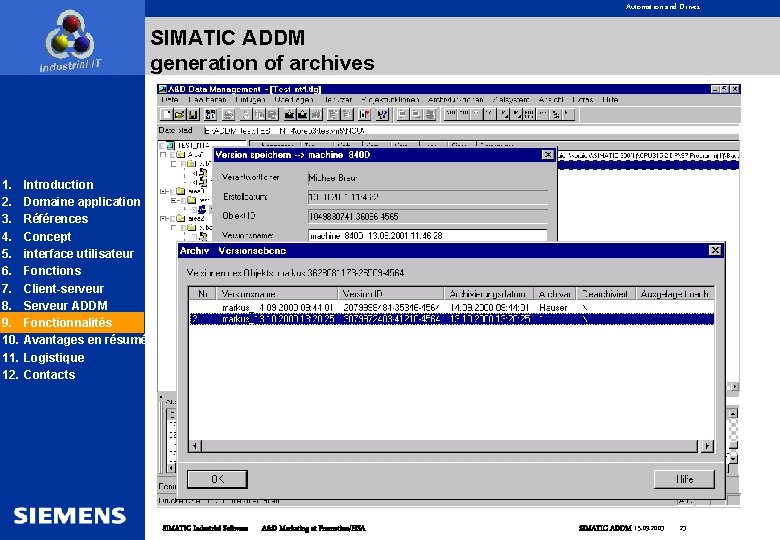This screenshot has height=540, width=780.
Task: Go to 6. Fonctions section
Action: [41, 271]
